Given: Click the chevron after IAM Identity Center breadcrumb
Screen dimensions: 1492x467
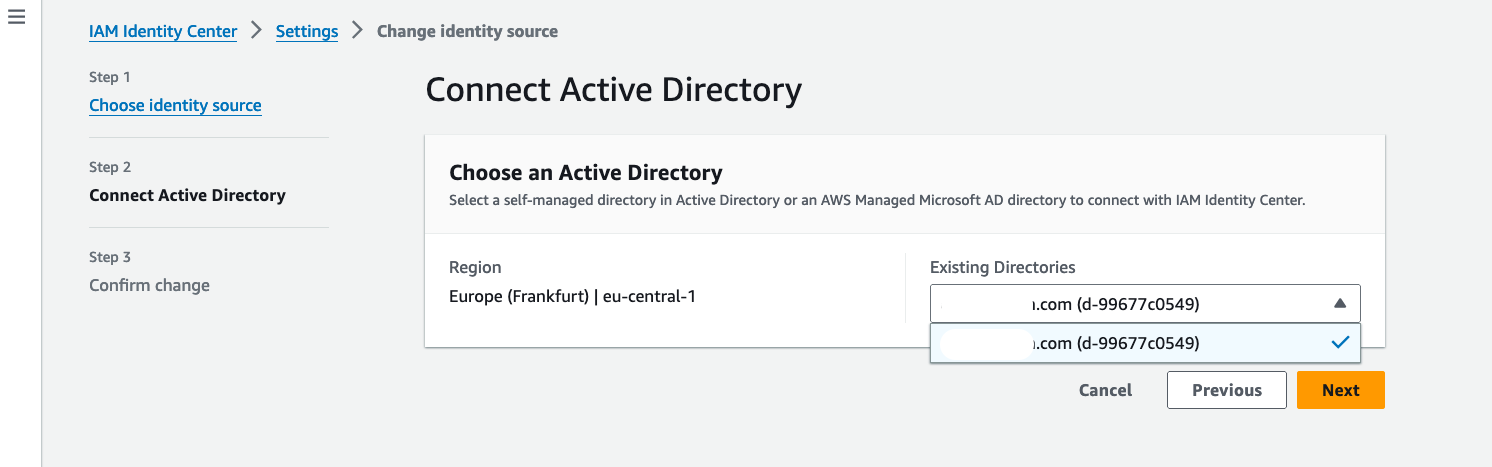Looking at the screenshot, I should click(x=256, y=31).
